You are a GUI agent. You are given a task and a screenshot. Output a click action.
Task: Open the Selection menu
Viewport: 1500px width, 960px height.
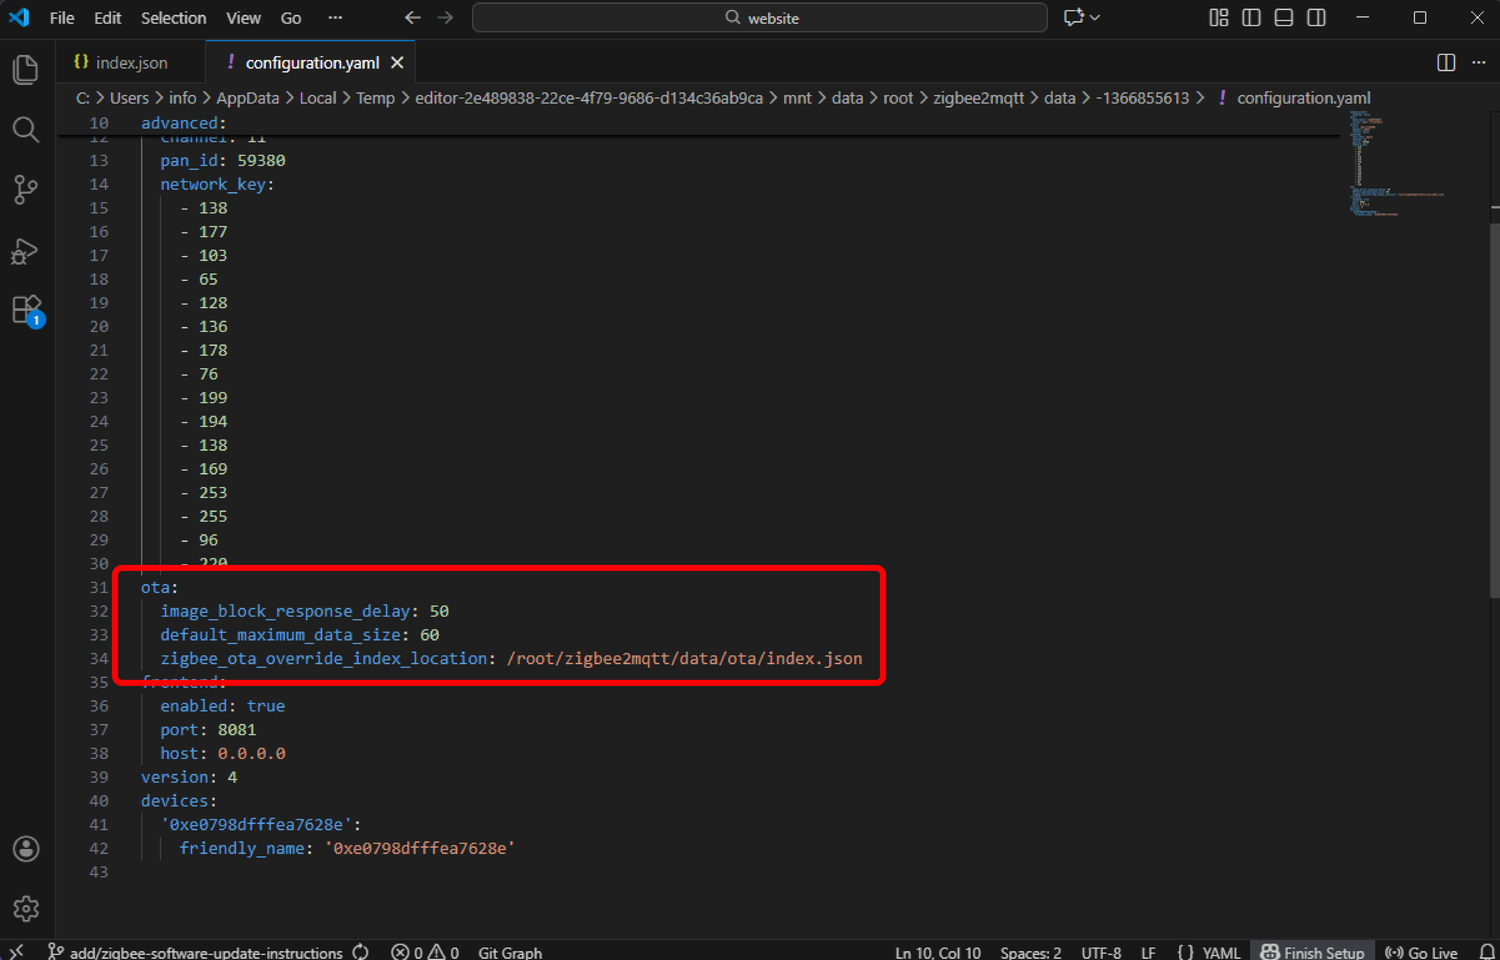point(173,18)
